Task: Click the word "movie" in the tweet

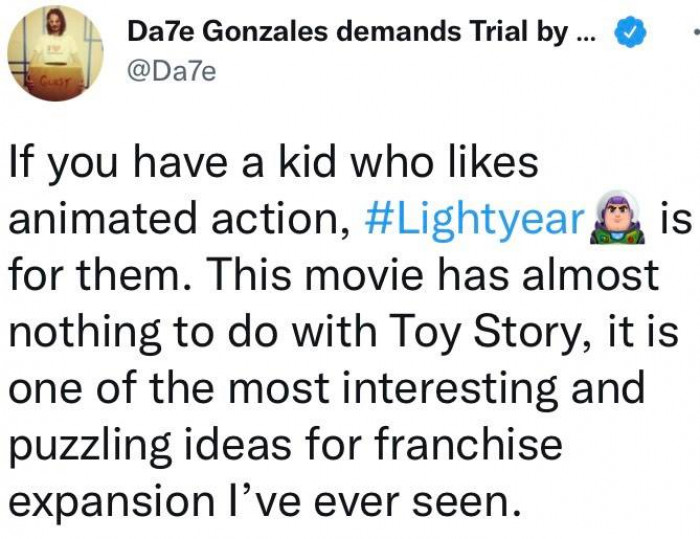Action: [x=341, y=272]
